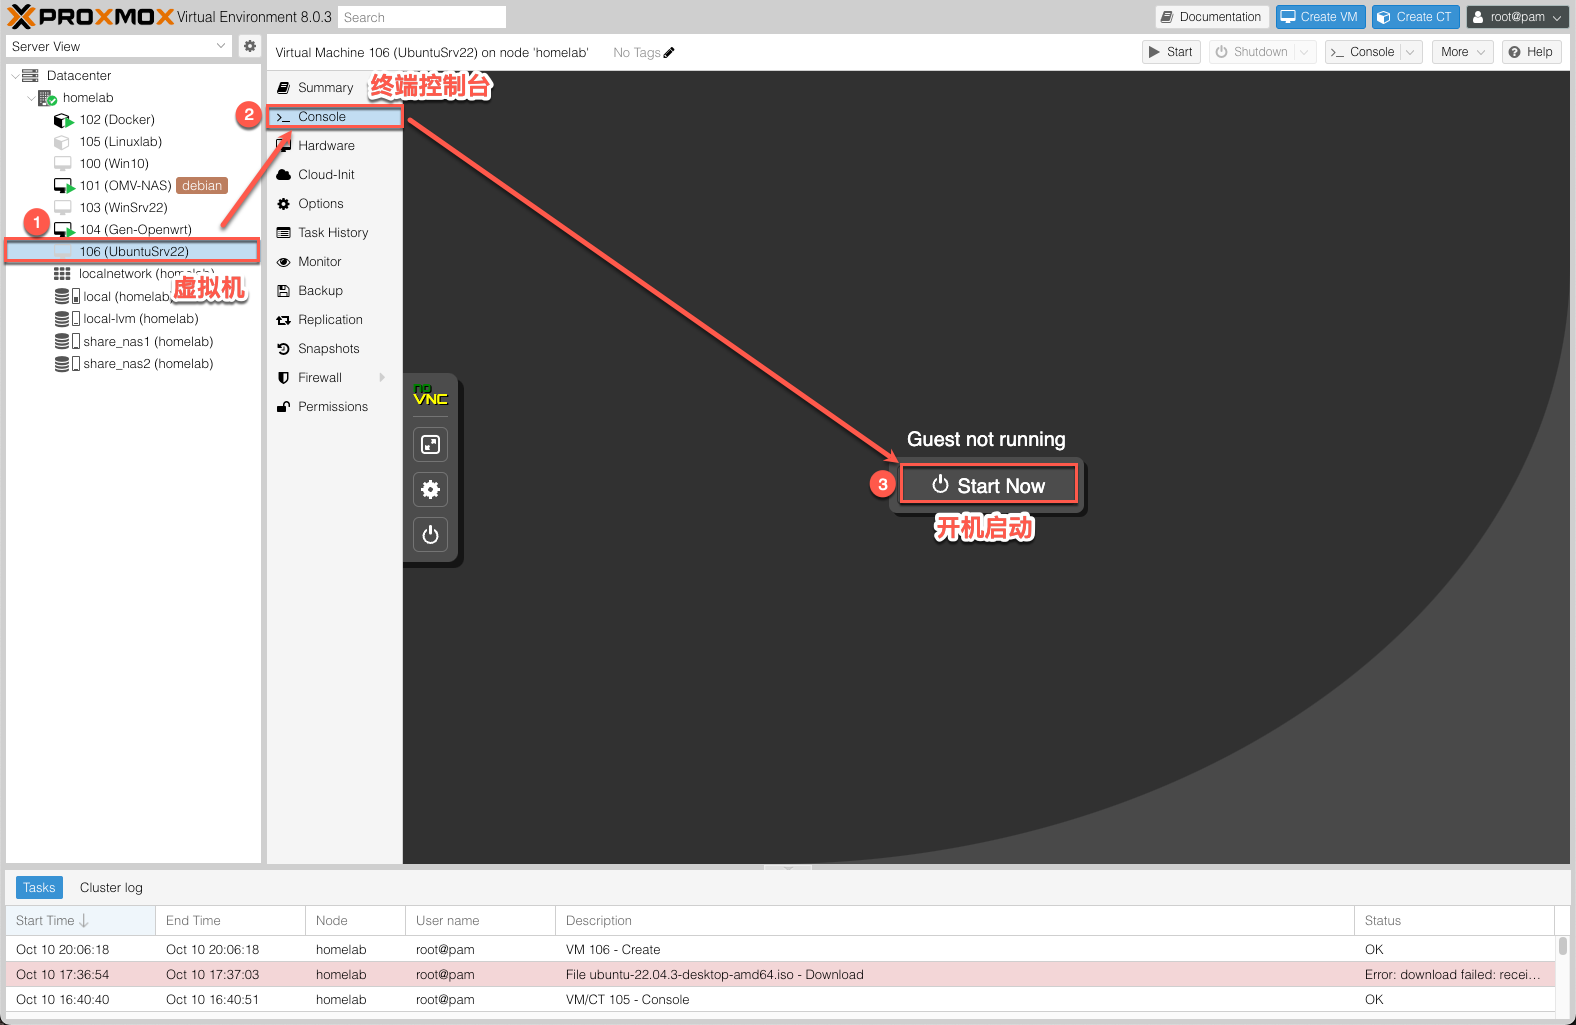Click the Proxmox logo

91,17
